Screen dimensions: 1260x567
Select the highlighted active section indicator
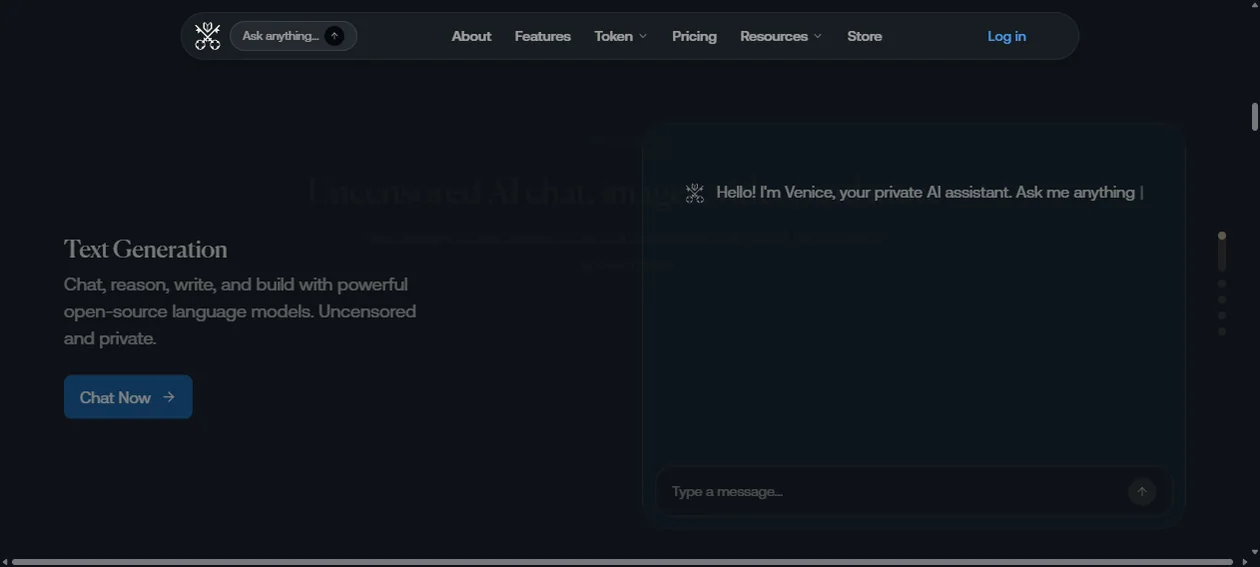tap(1222, 251)
